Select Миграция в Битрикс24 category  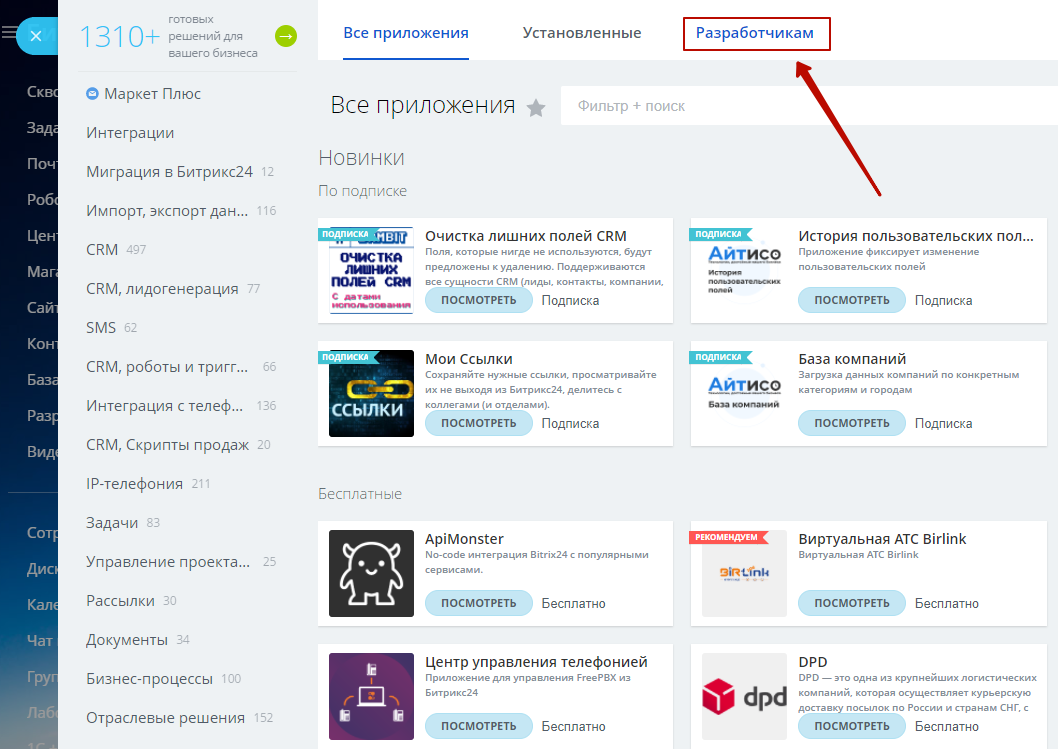(x=169, y=172)
